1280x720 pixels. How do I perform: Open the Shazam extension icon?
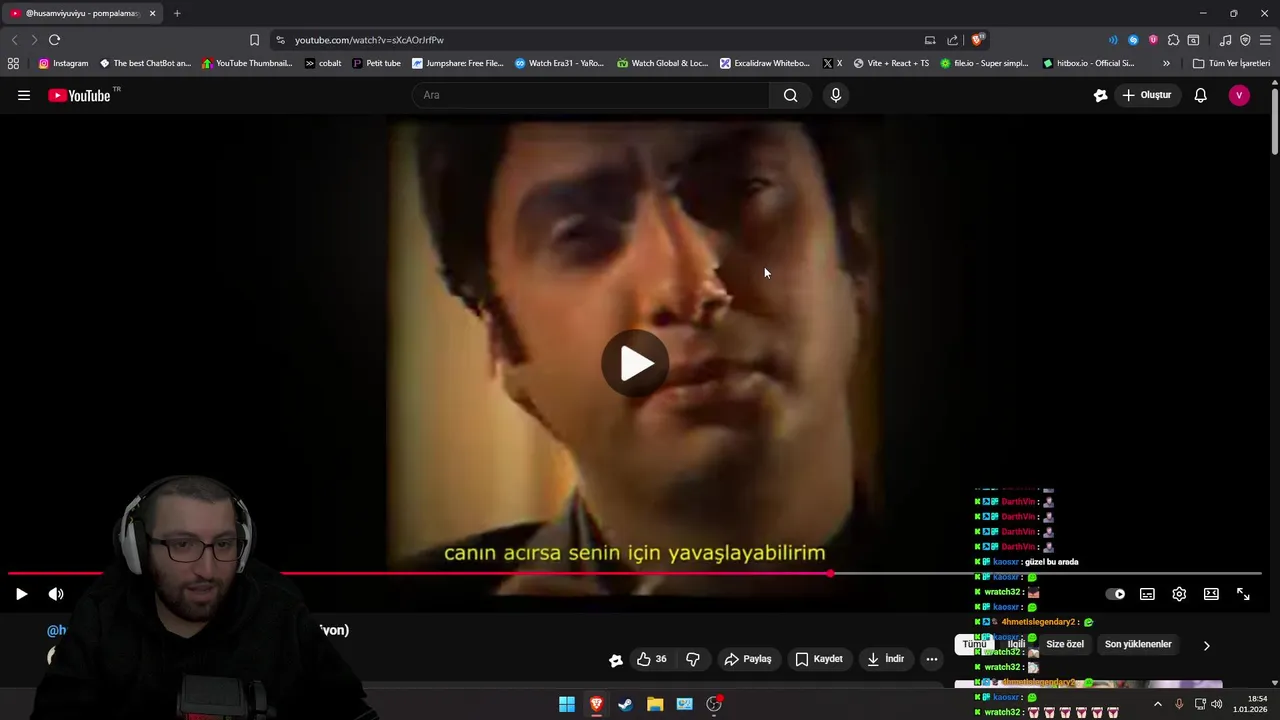[1133, 40]
